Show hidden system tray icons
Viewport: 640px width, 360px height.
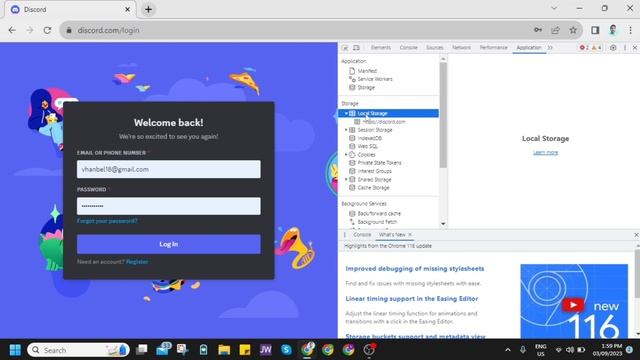pos(507,350)
